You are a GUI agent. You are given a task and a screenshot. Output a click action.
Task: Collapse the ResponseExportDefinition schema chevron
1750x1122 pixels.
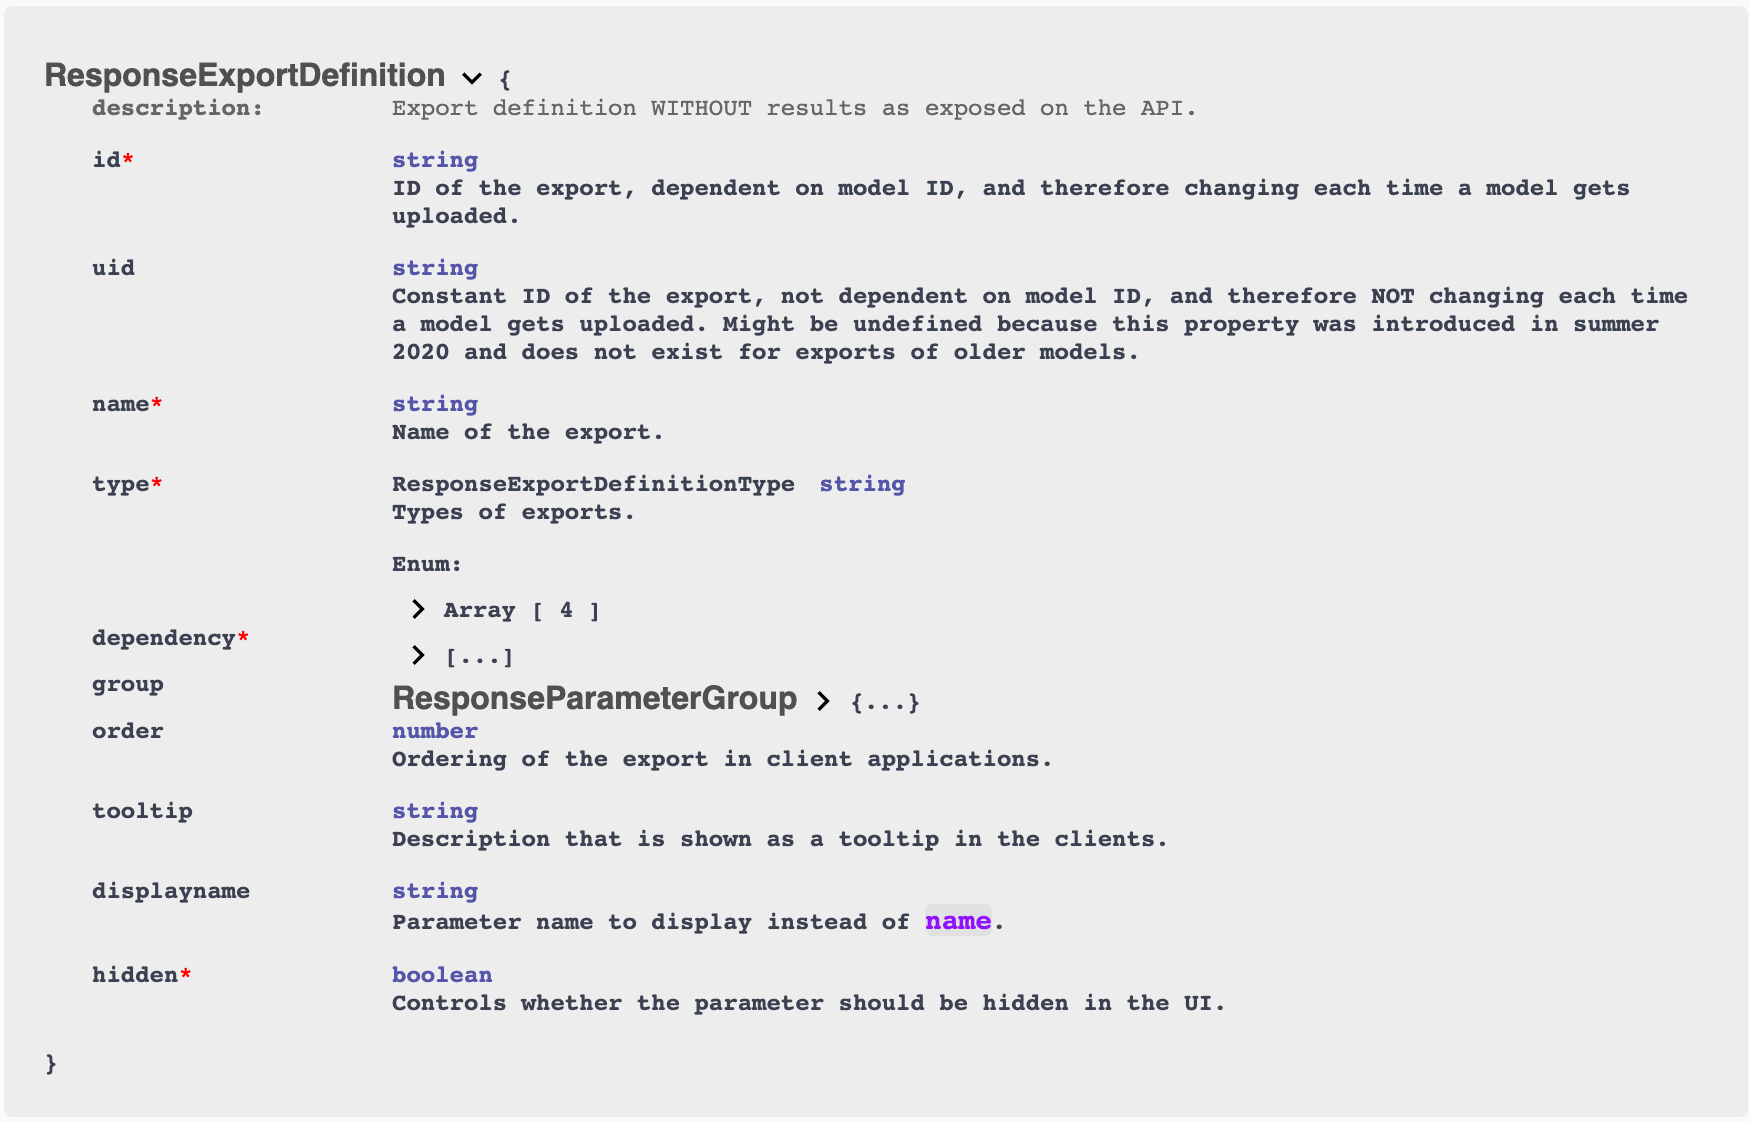click(x=472, y=78)
